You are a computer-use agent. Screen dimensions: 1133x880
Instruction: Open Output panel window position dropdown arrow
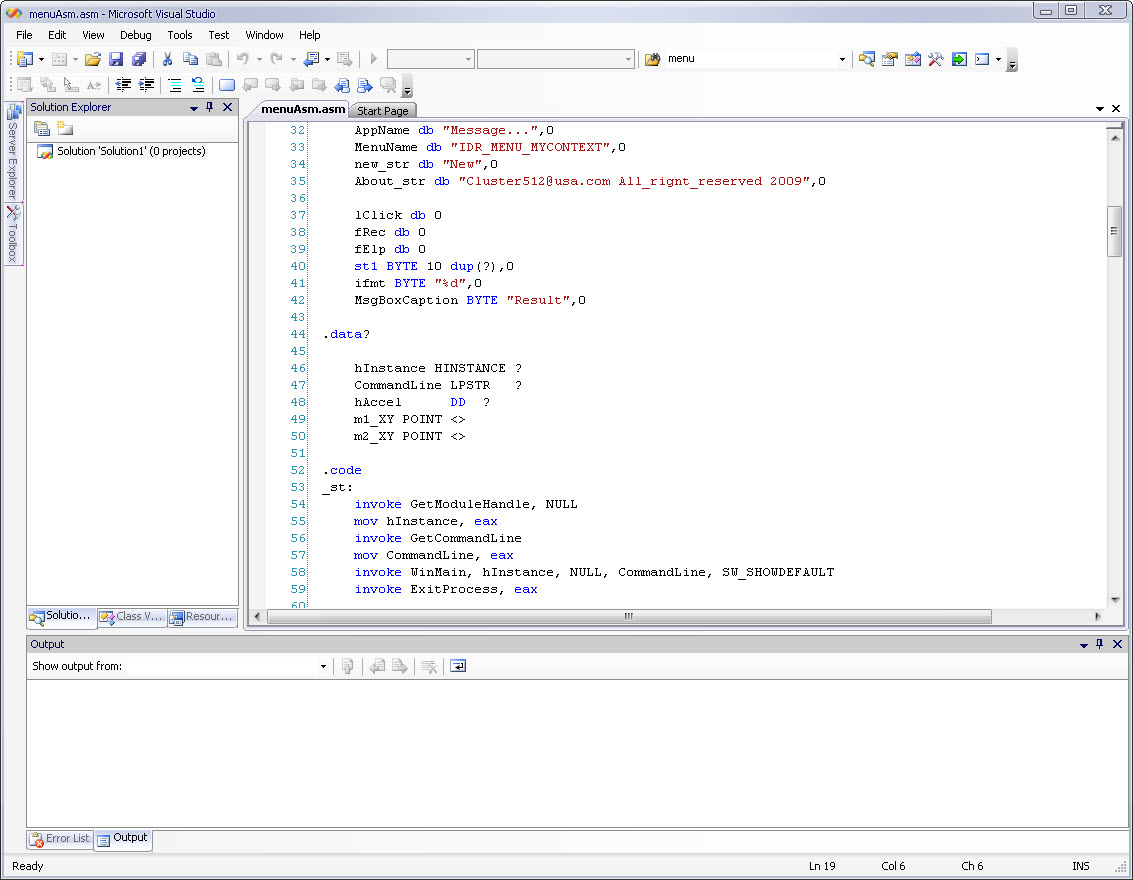pyautogui.click(x=1084, y=644)
